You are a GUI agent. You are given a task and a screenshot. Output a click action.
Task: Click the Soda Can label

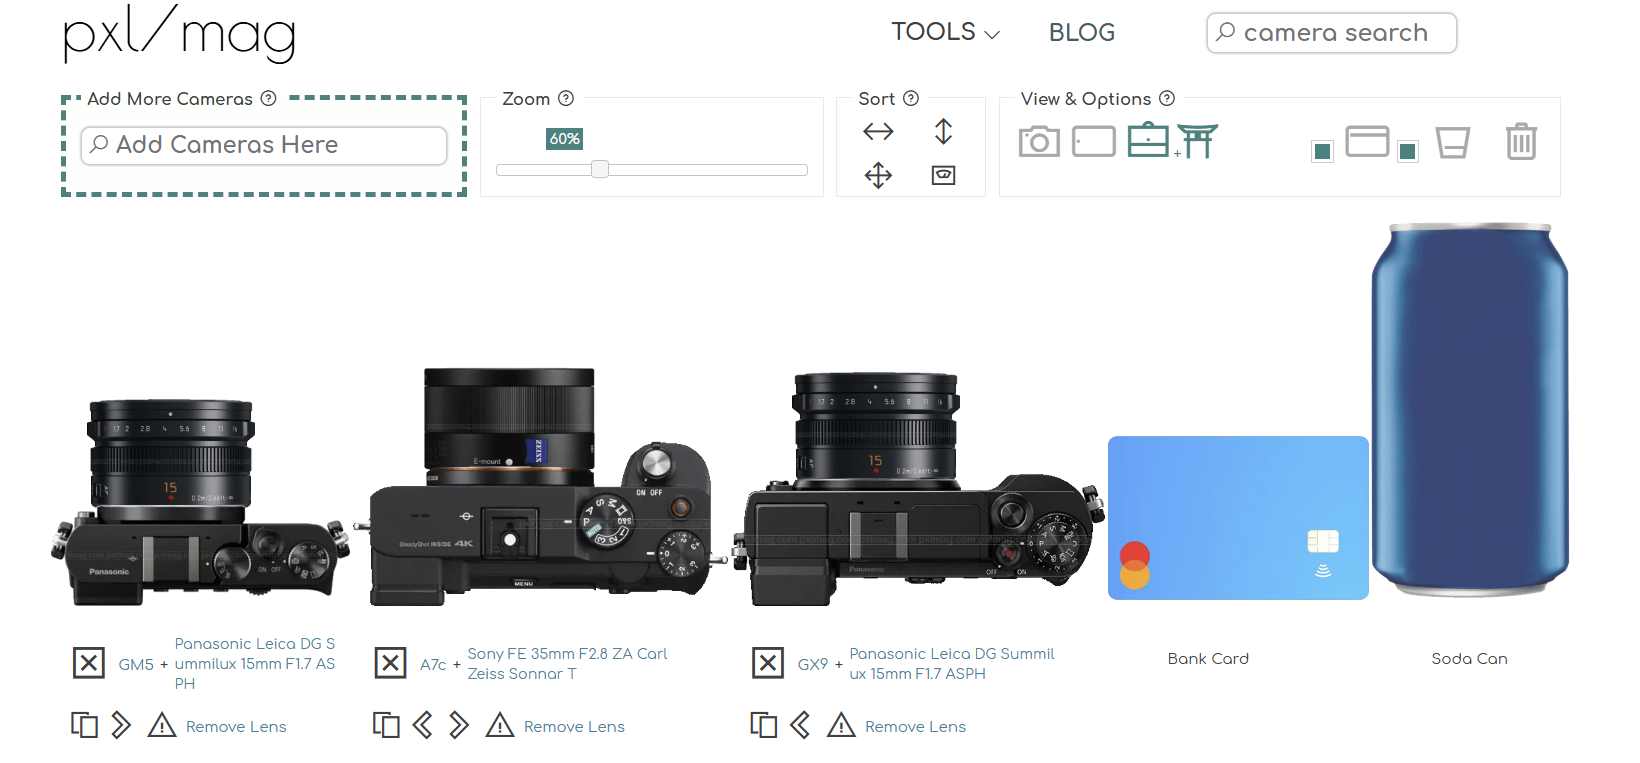pyautogui.click(x=1469, y=659)
